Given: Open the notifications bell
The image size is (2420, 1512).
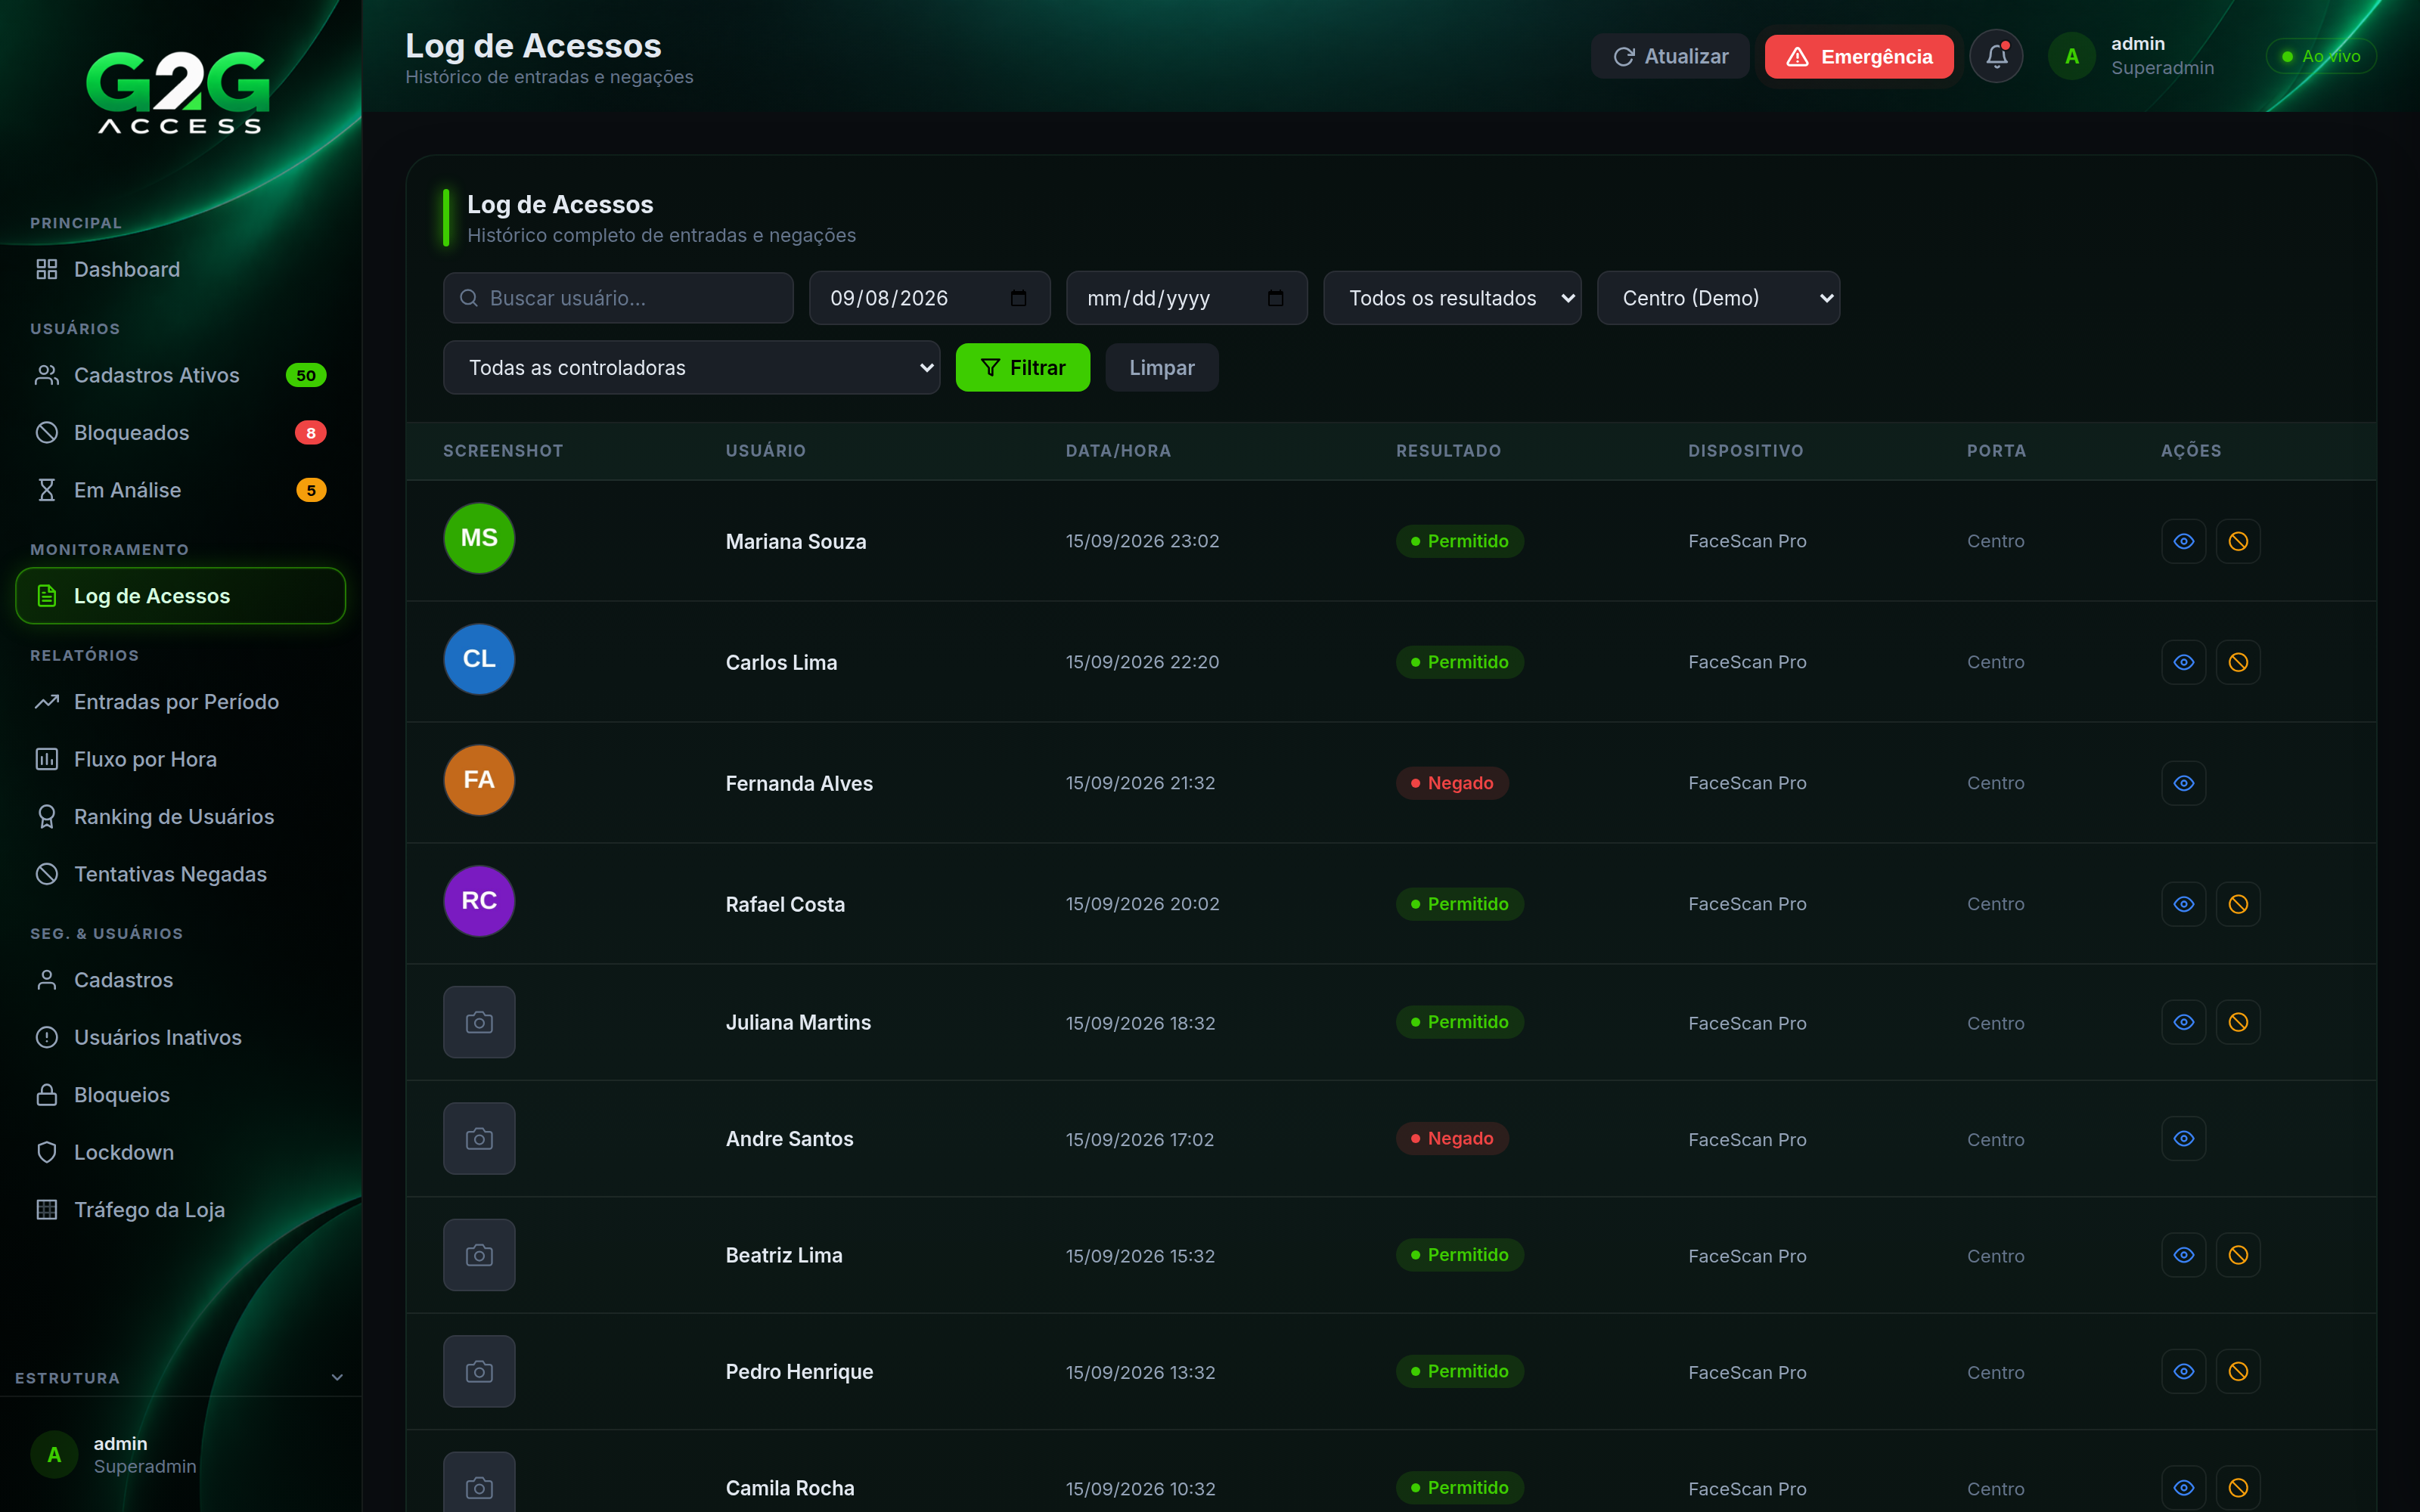Looking at the screenshot, I should click(1996, 56).
